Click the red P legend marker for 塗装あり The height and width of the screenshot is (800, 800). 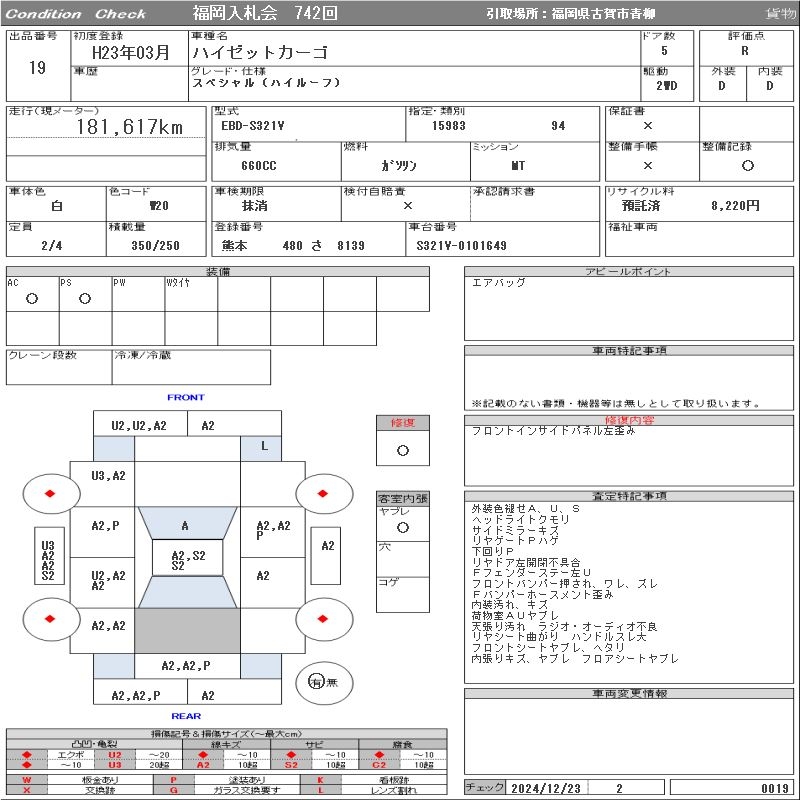pos(173,780)
